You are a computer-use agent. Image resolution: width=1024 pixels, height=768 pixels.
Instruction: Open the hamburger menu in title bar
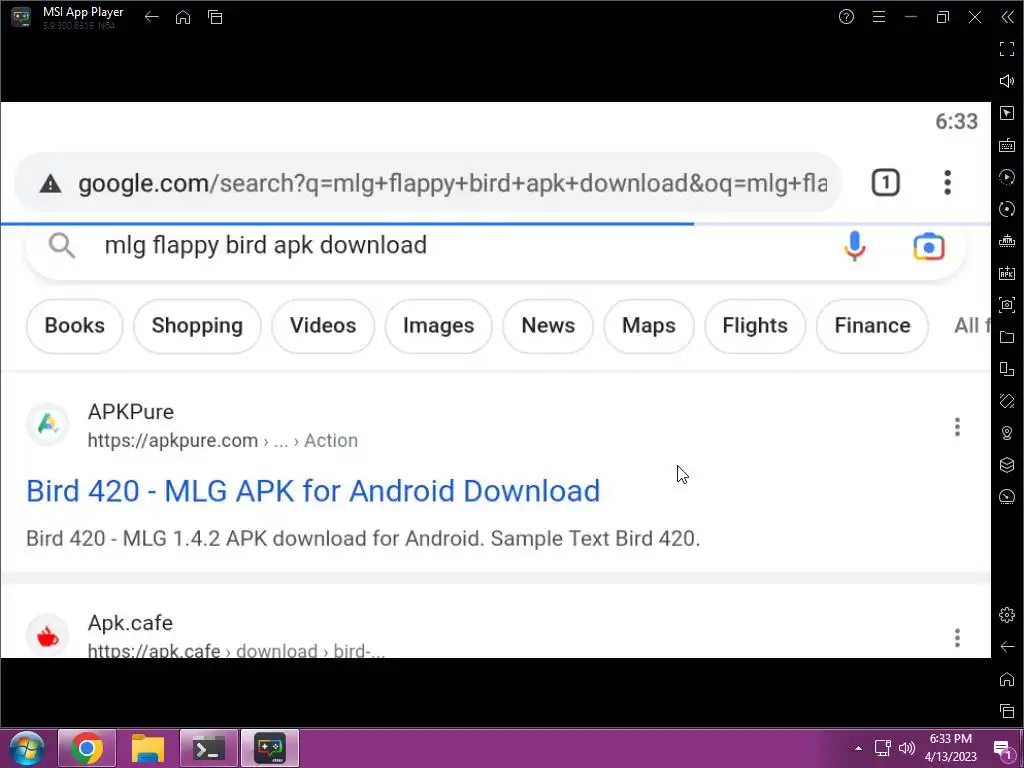[x=878, y=17]
